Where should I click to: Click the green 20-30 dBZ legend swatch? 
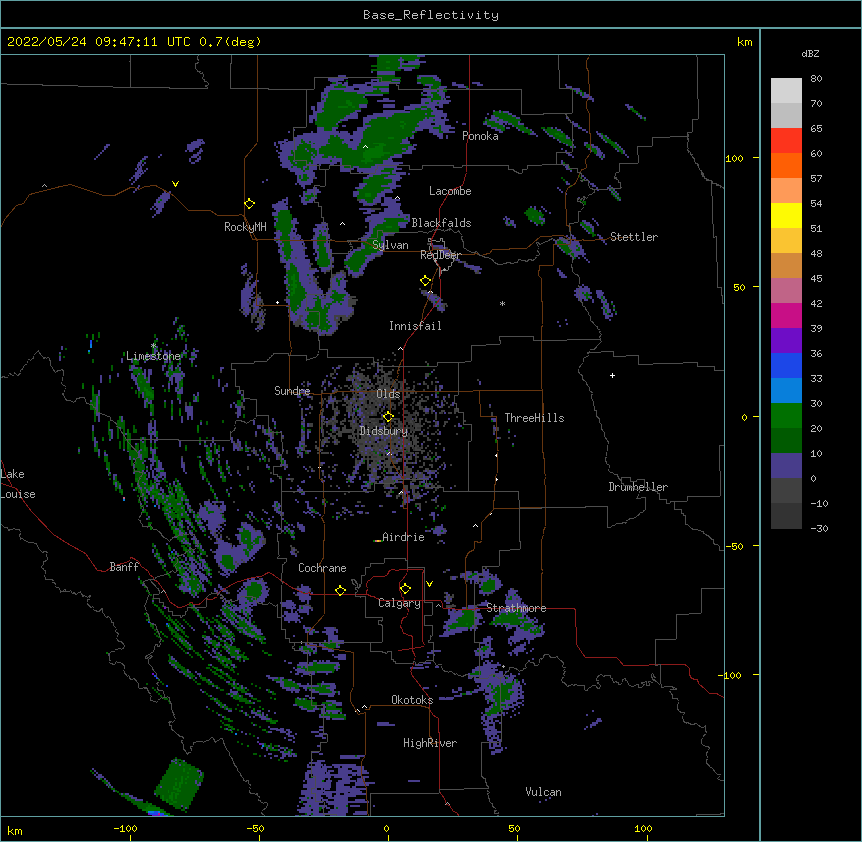click(x=786, y=416)
